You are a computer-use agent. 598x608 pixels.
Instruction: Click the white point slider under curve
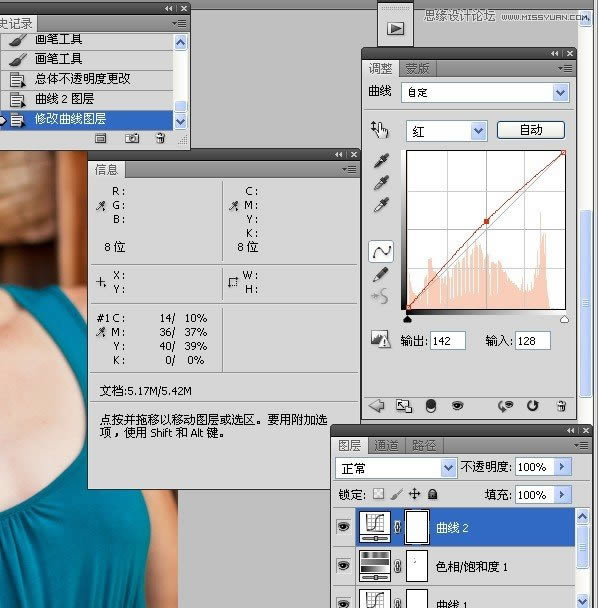564,320
